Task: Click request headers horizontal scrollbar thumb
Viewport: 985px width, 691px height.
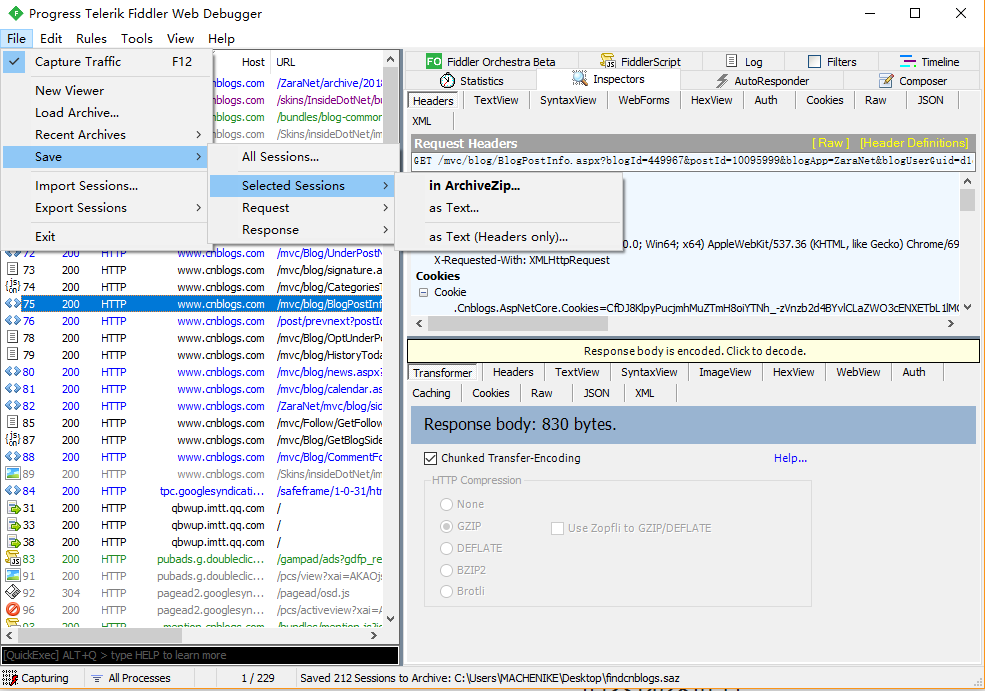Action: (x=518, y=324)
